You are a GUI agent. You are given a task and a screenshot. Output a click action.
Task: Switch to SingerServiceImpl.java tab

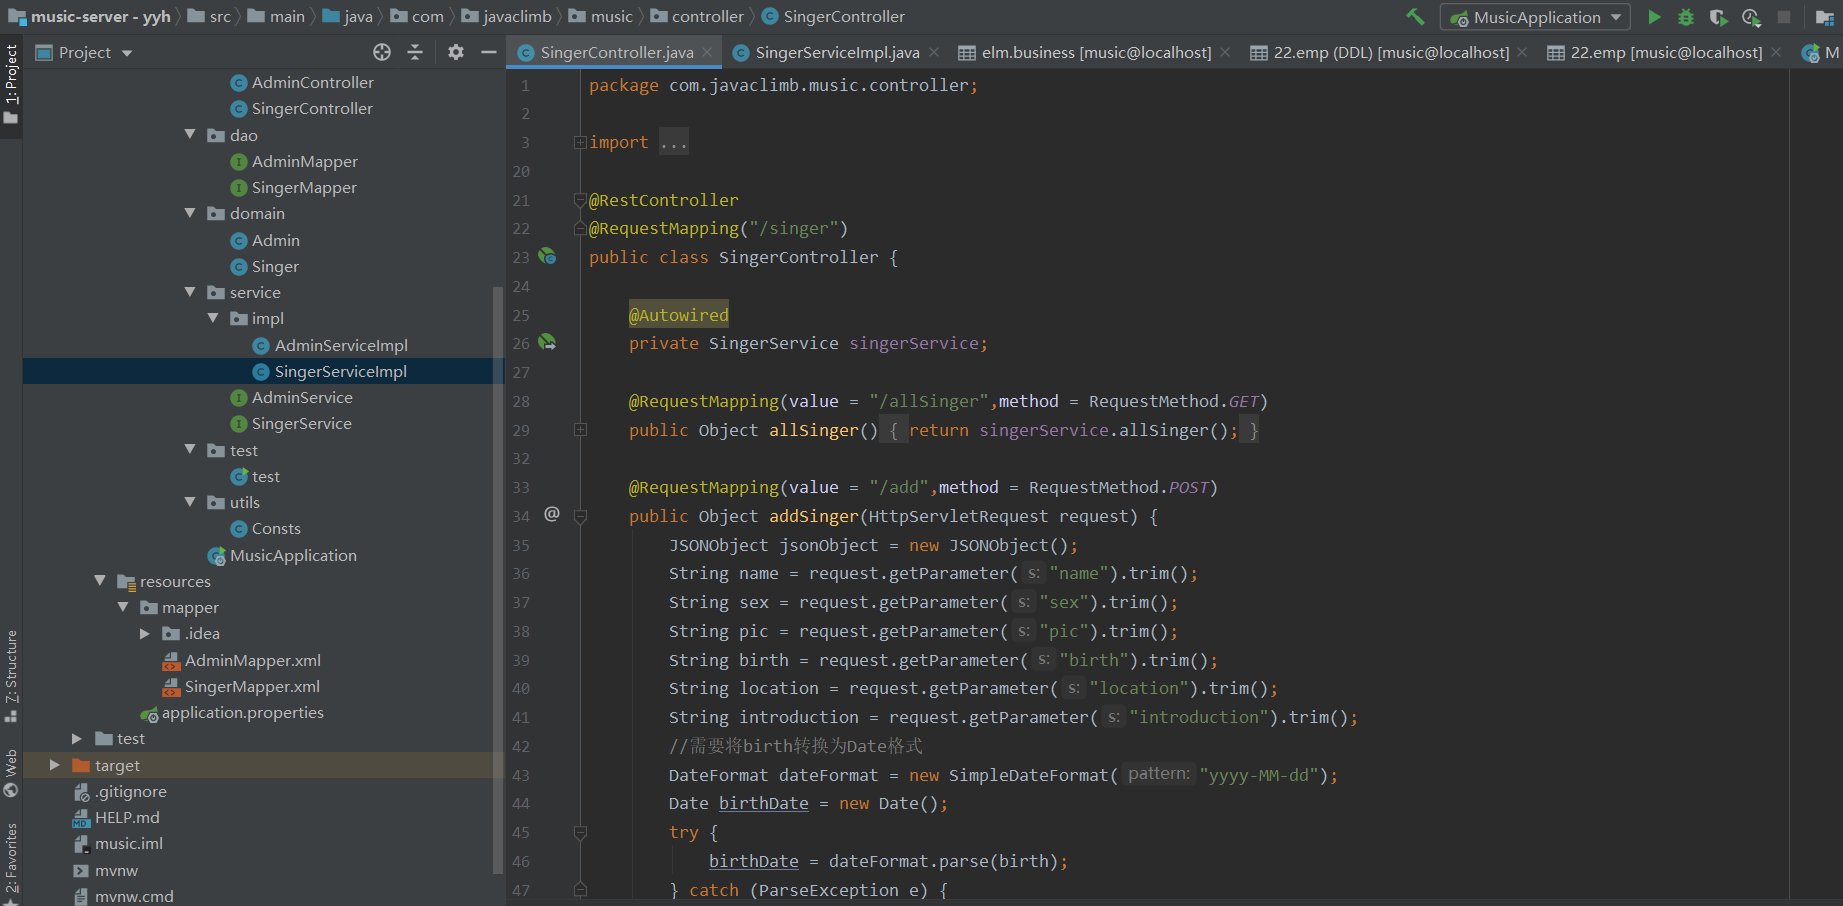tap(836, 52)
